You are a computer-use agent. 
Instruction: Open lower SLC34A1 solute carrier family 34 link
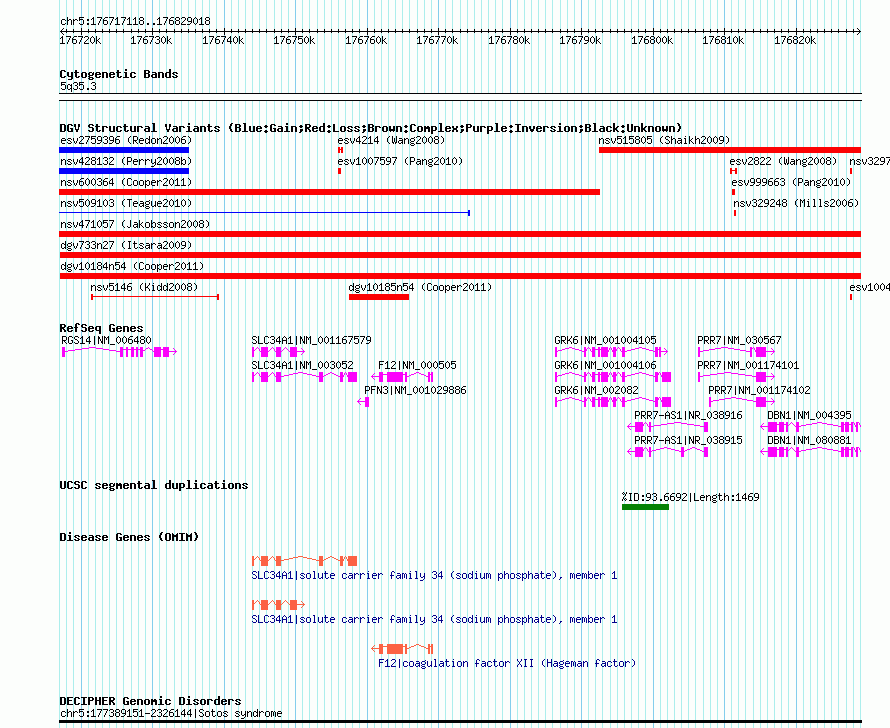pos(434,620)
